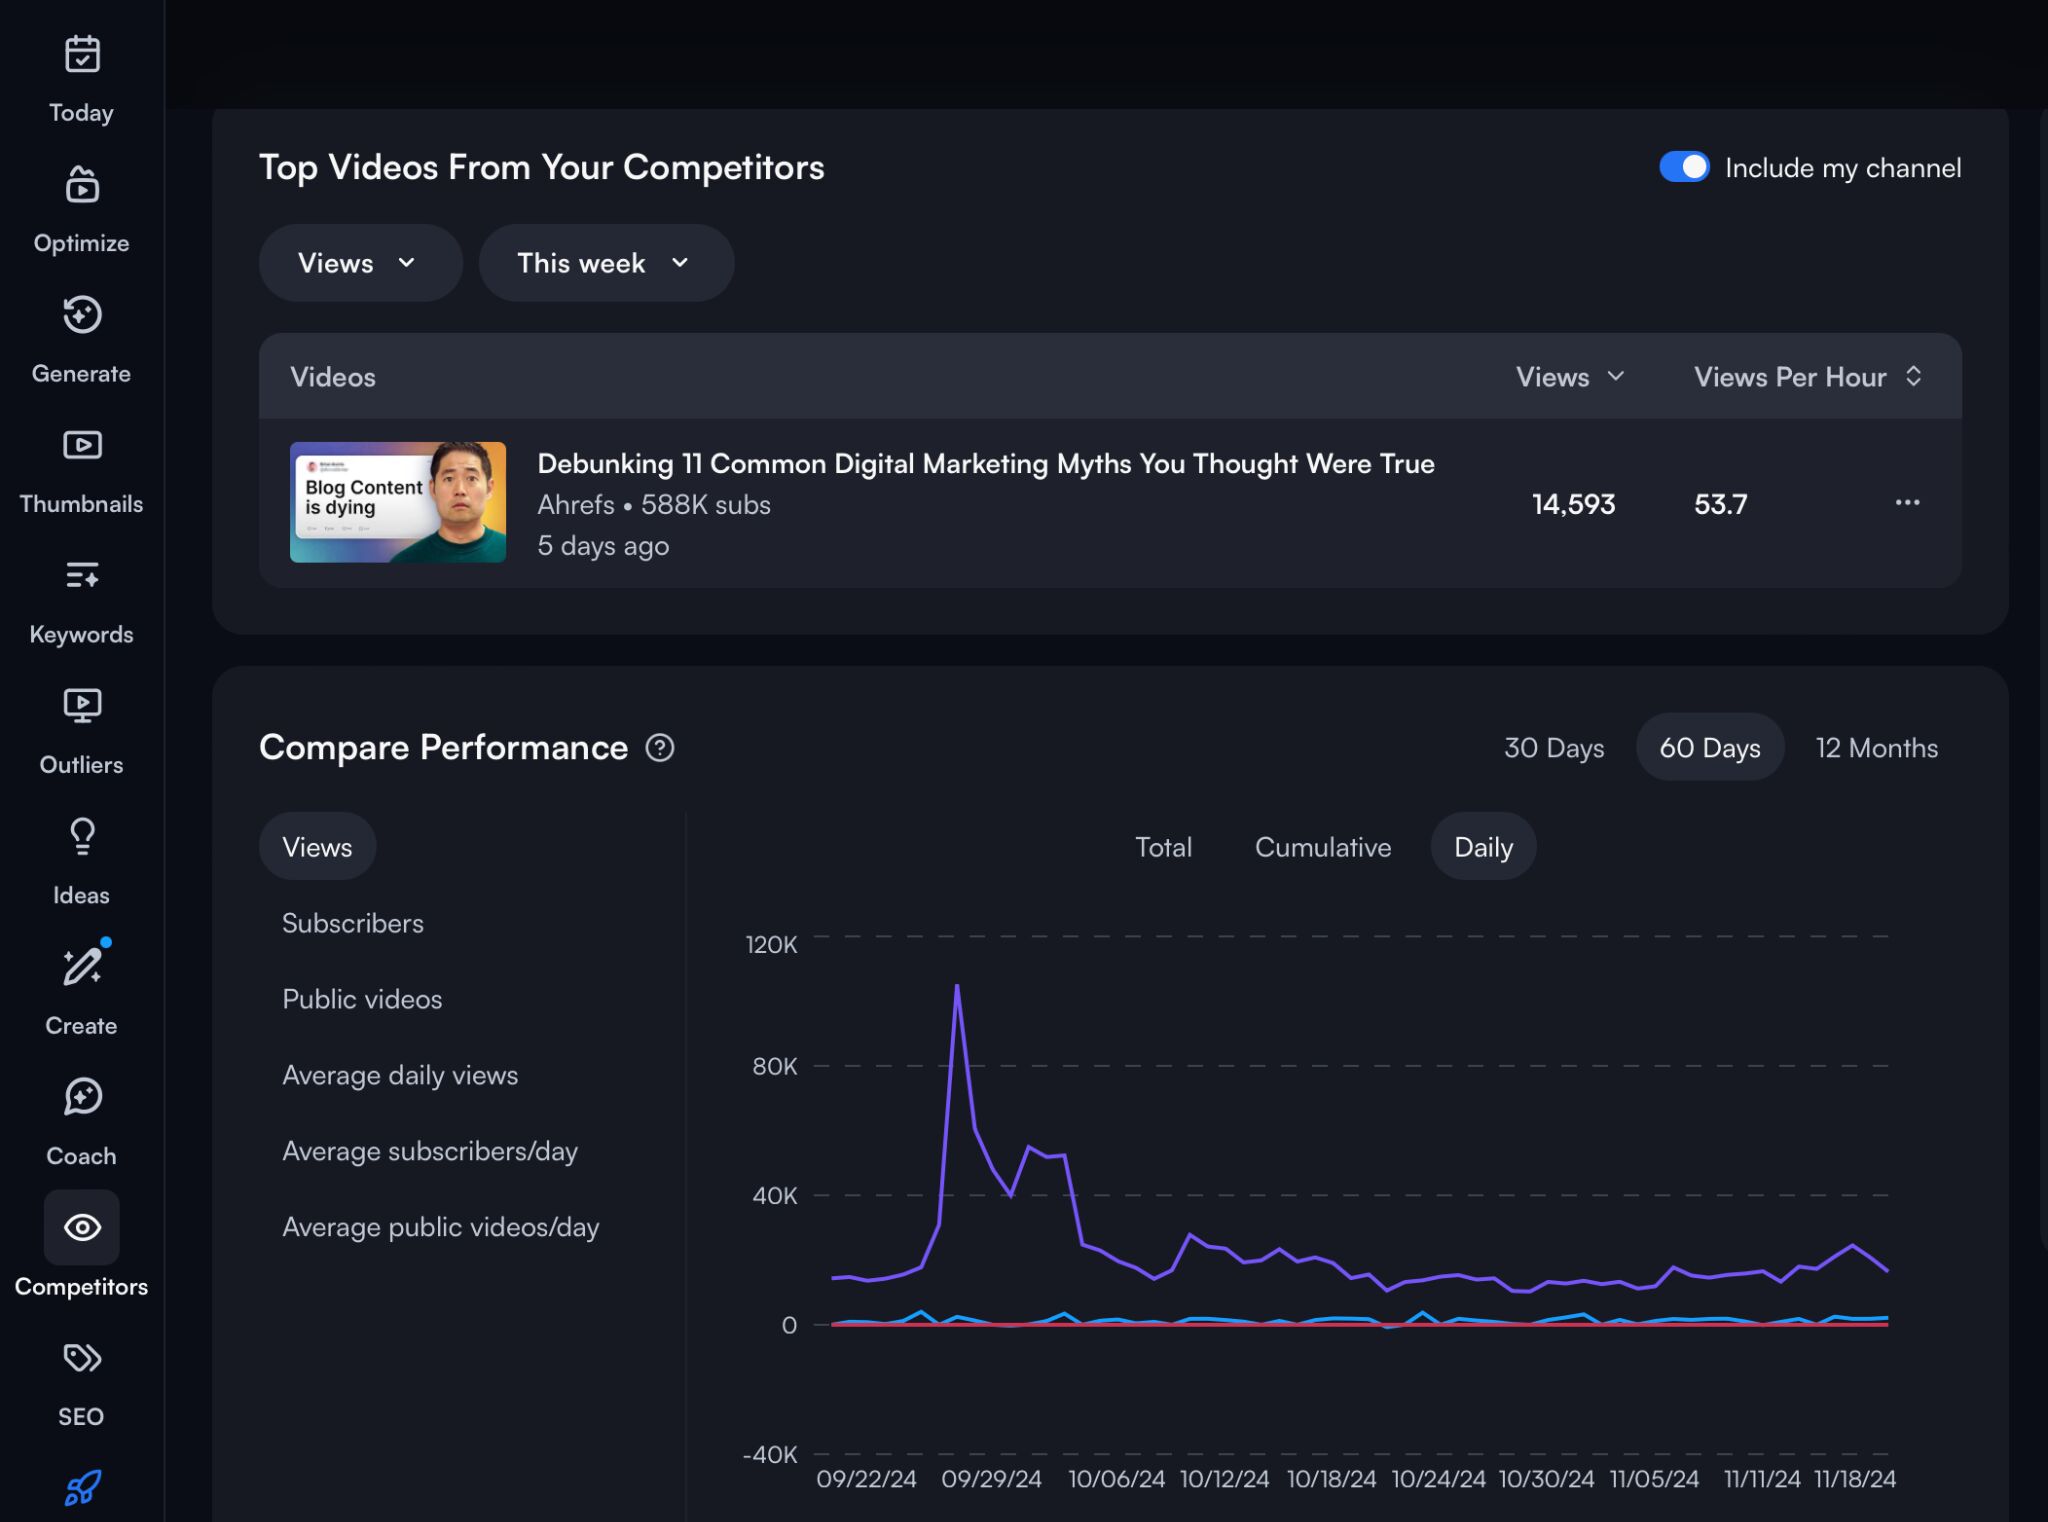The image size is (2048, 1522).
Task: Click the Coach chat icon
Action: point(82,1098)
